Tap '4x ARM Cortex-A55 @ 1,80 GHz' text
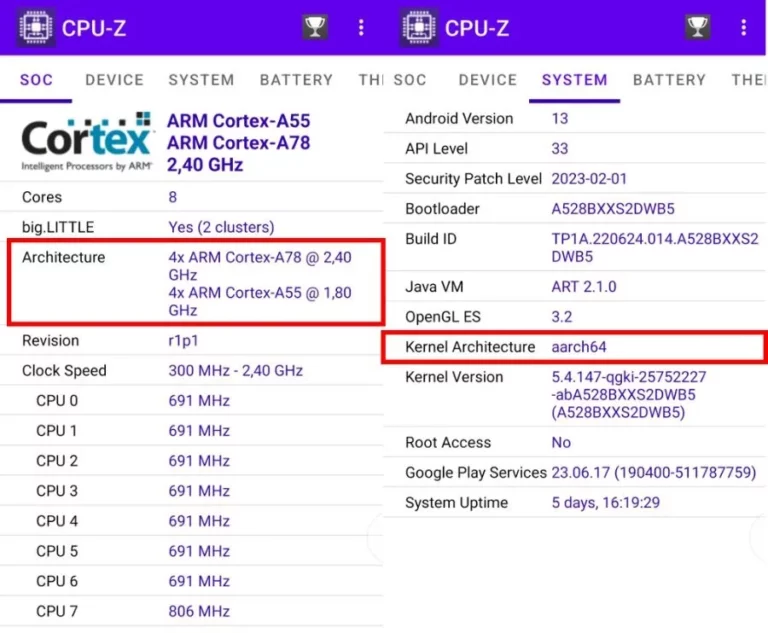 point(260,301)
